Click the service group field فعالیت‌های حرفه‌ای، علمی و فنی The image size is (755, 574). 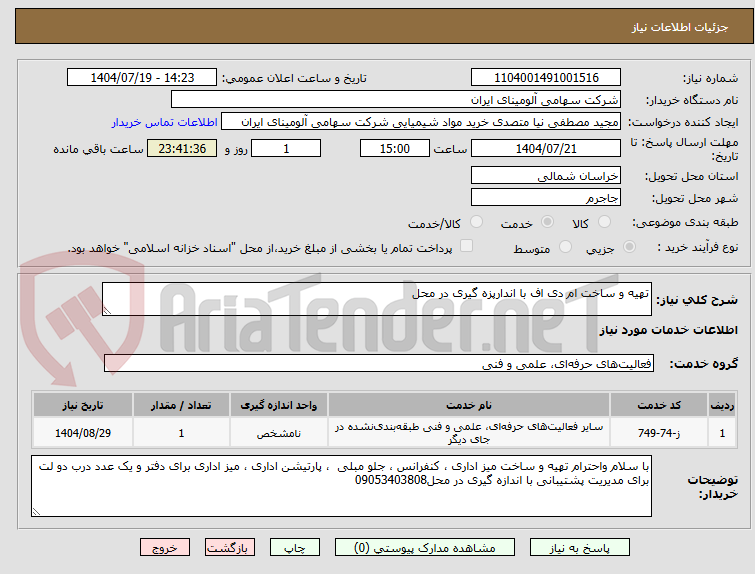tap(378, 364)
